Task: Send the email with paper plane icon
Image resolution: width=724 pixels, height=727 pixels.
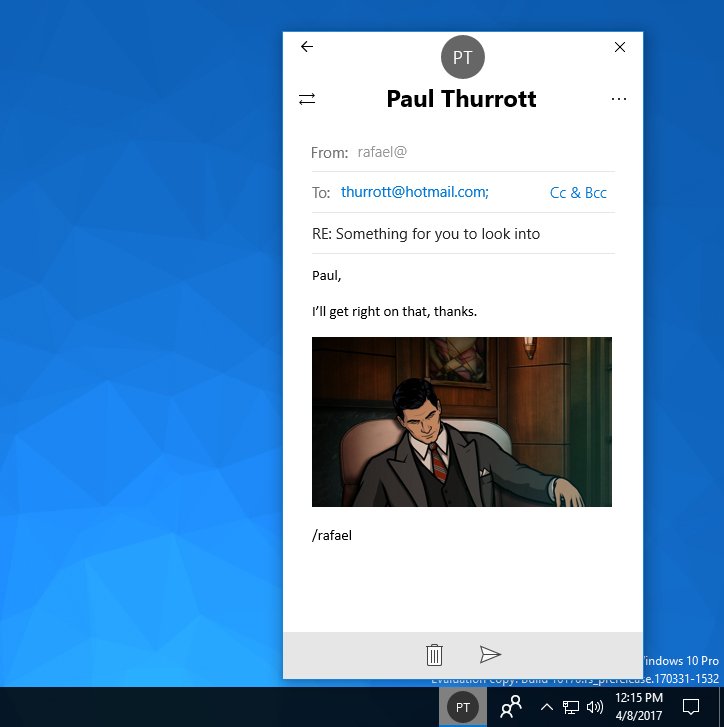Action: click(x=490, y=654)
